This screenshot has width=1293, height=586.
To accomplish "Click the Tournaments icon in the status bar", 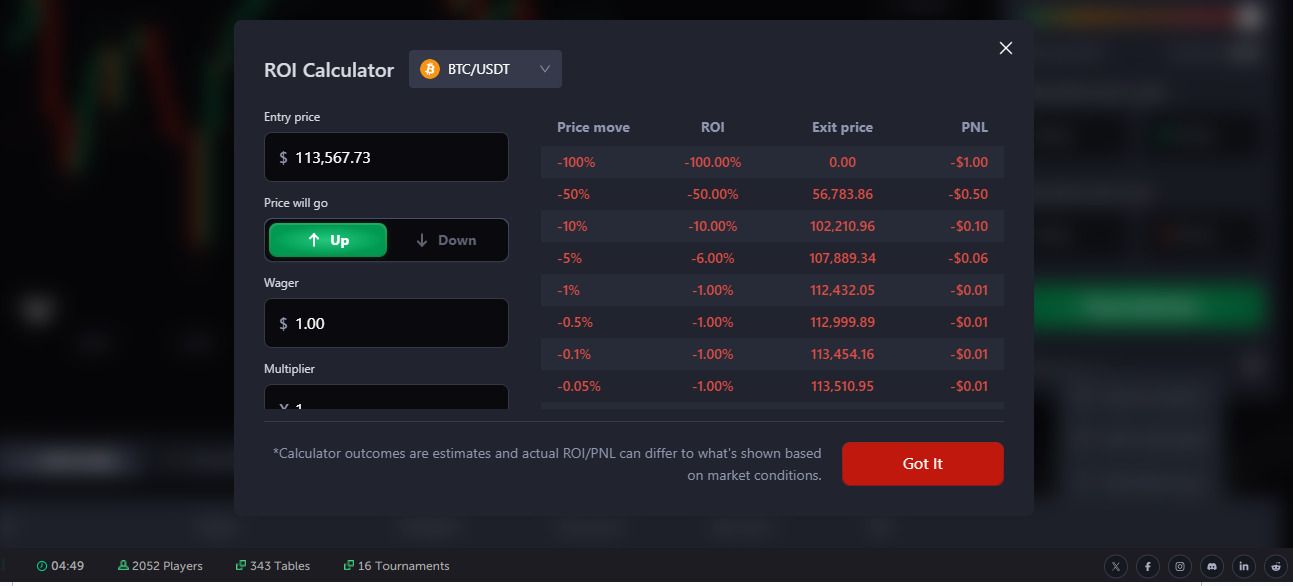I will (x=349, y=565).
